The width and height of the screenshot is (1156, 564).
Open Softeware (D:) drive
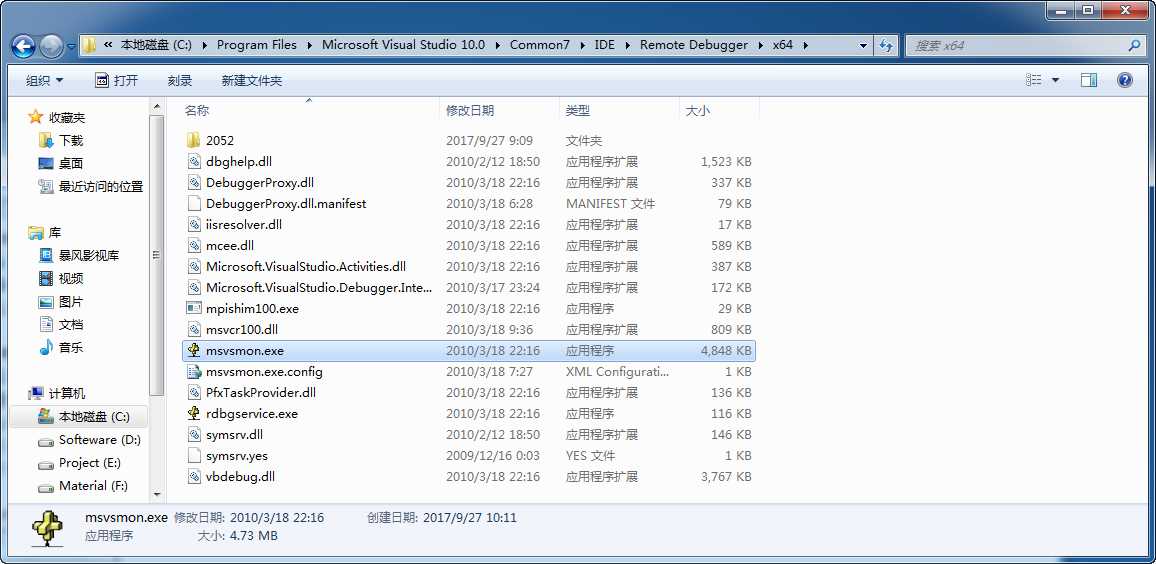click(100, 439)
